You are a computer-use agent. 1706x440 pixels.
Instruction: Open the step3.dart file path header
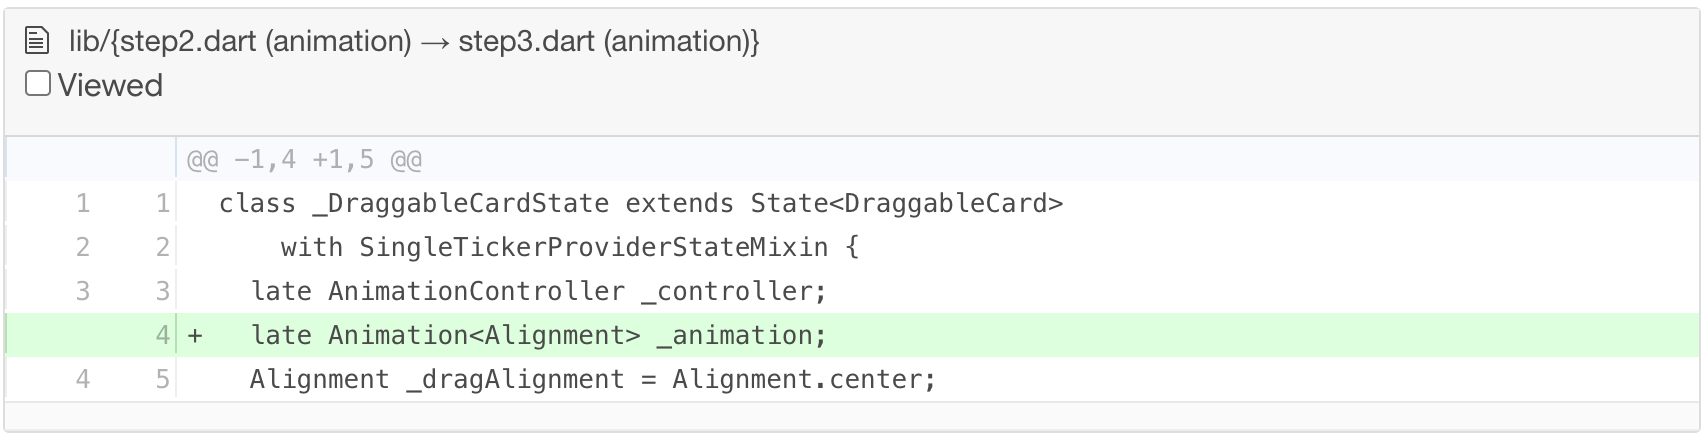tap(414, 41)
